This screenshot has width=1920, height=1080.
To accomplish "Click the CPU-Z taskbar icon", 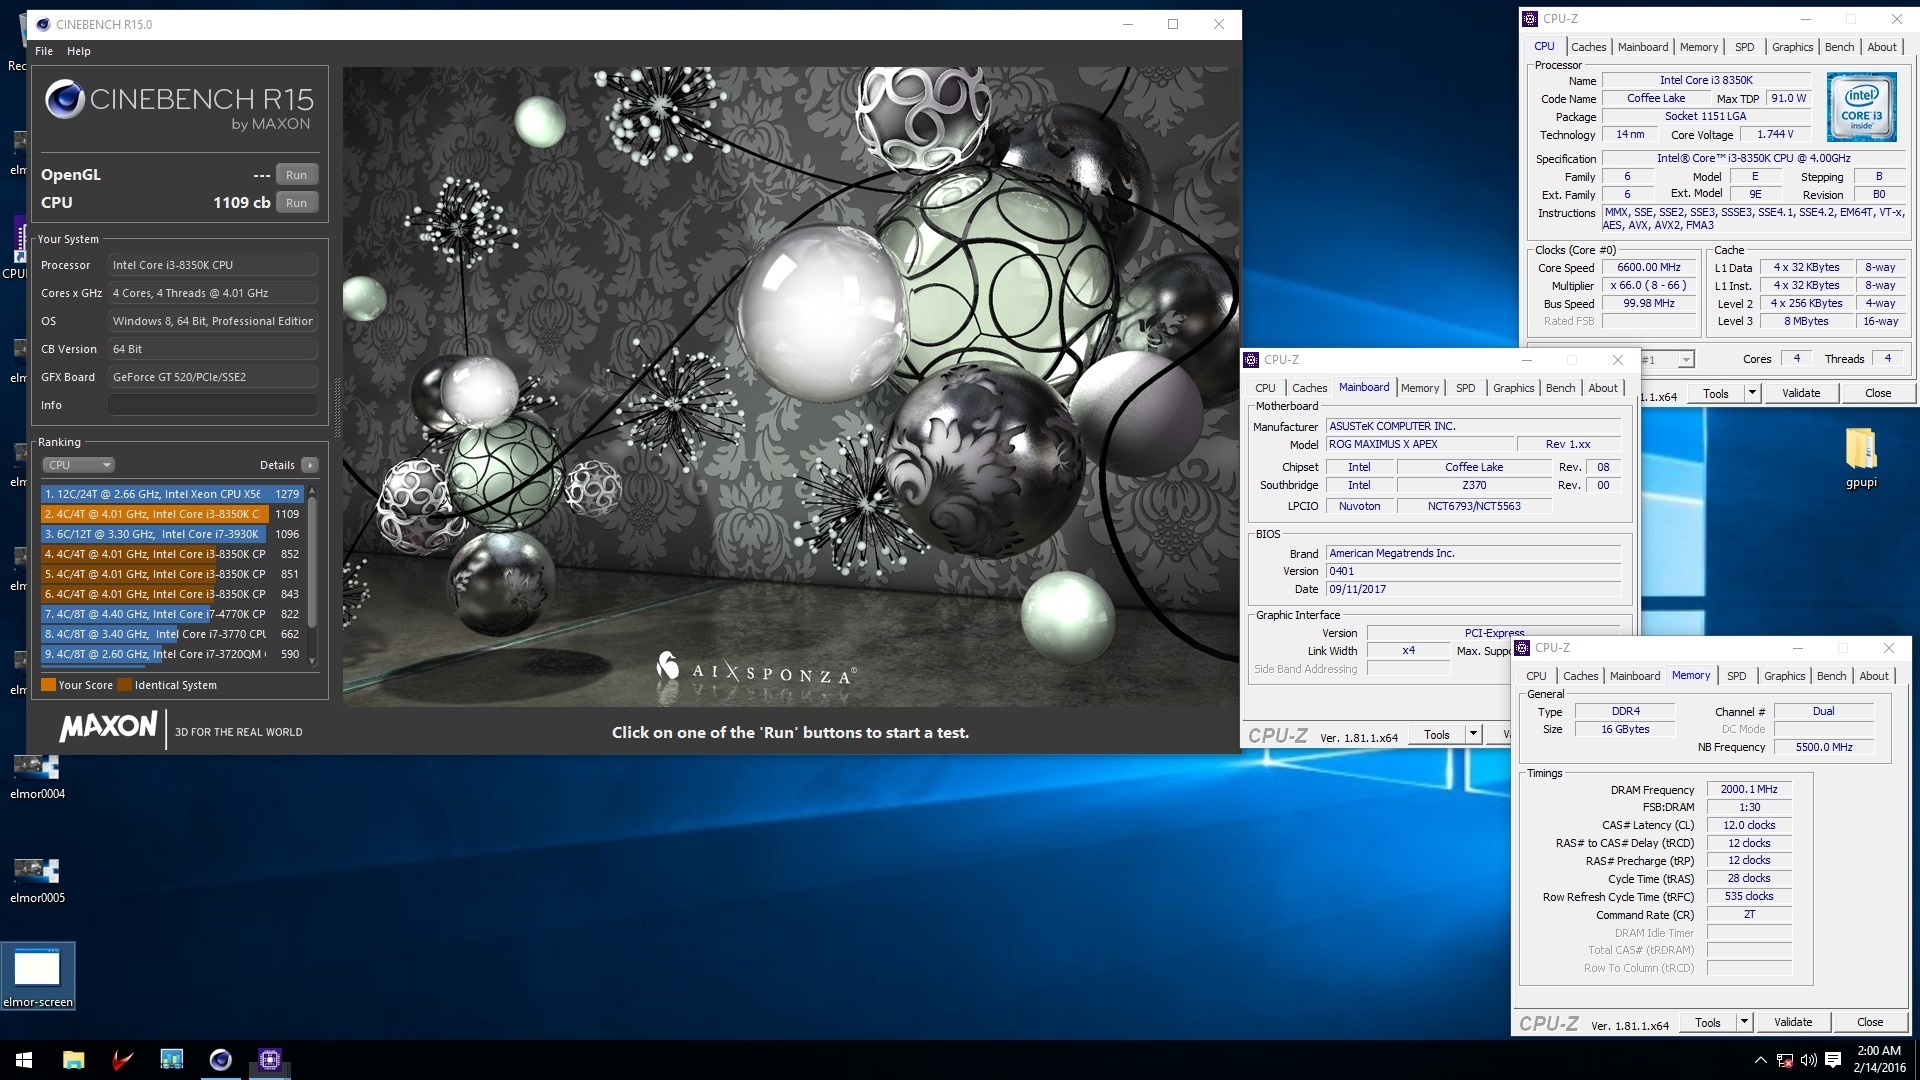I will pos(269,1060).
